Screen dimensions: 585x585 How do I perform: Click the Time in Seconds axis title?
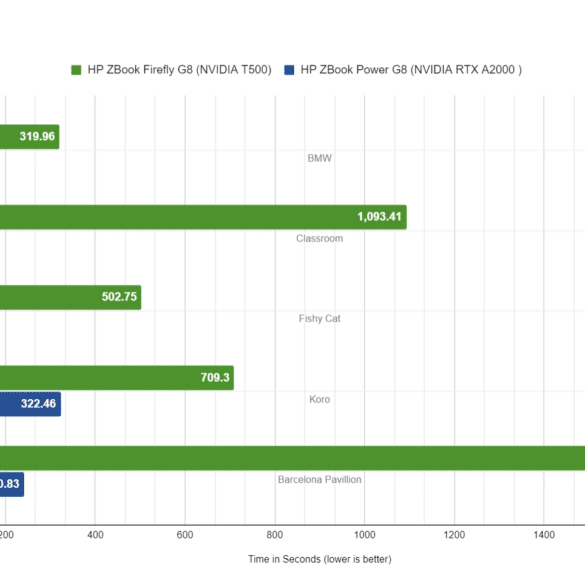click(x=320, y=559)
